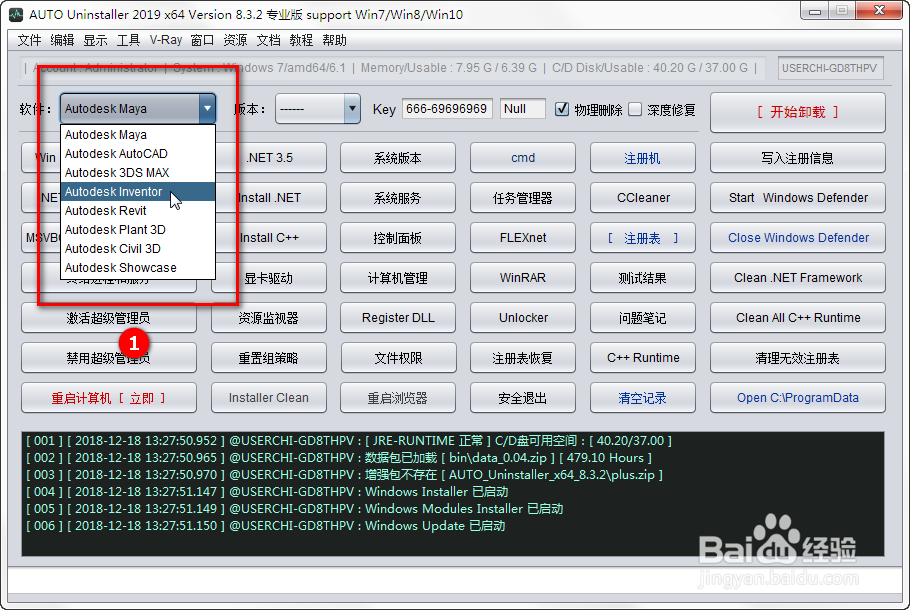Launch WinRAR button

[522, 278]
